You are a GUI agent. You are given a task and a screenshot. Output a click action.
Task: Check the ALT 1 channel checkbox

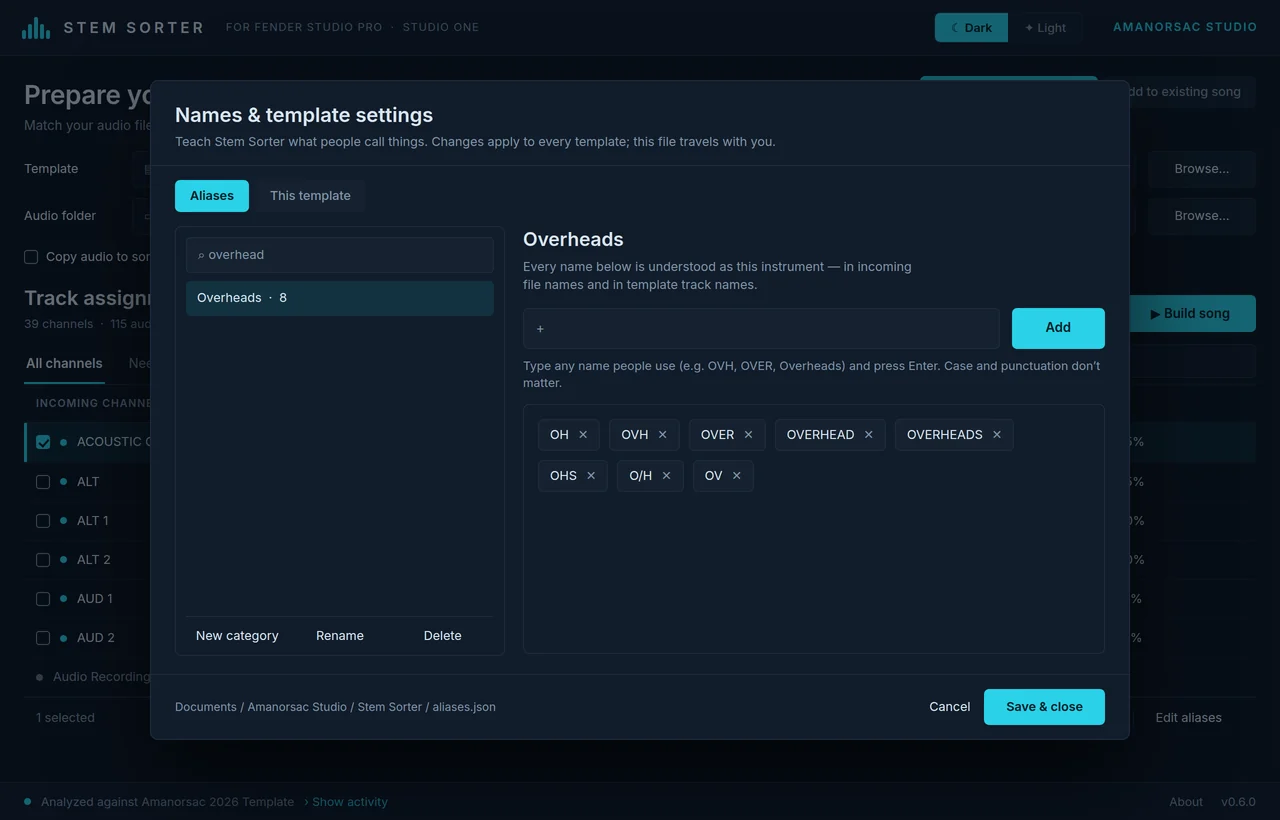tap(43, 521)
